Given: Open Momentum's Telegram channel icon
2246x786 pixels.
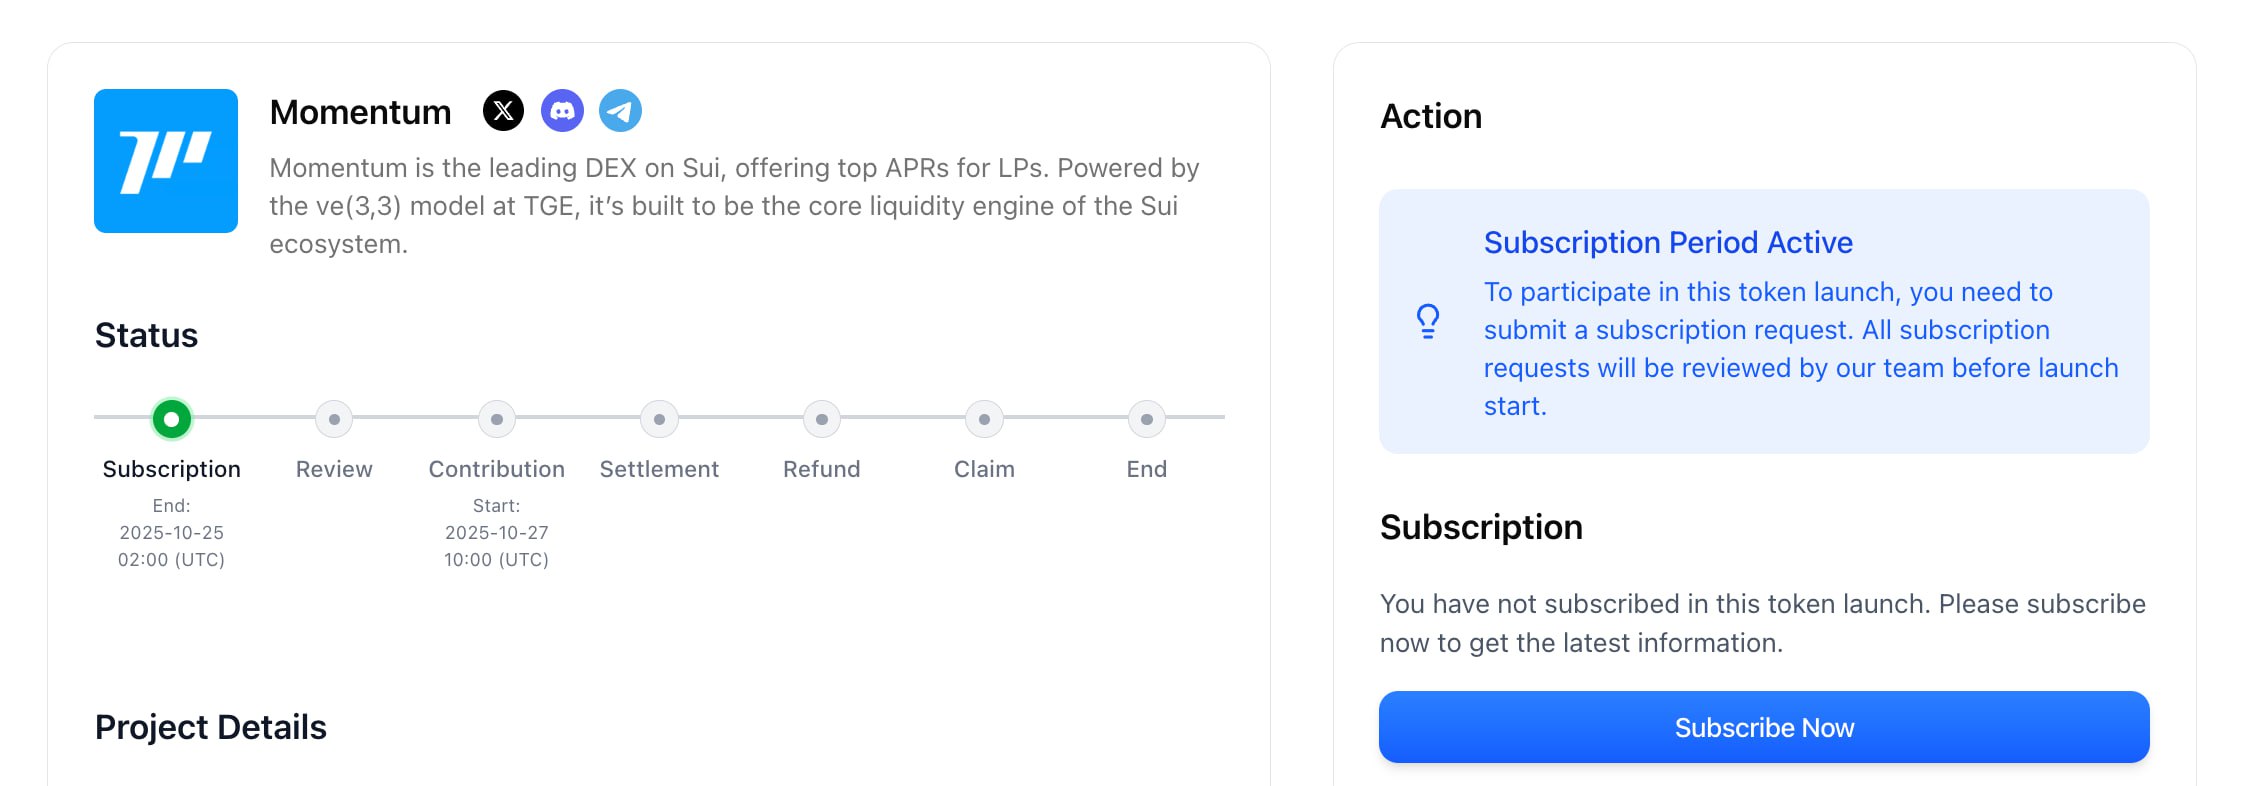Looking at the screenshot, I should click(x=620, y=111).
